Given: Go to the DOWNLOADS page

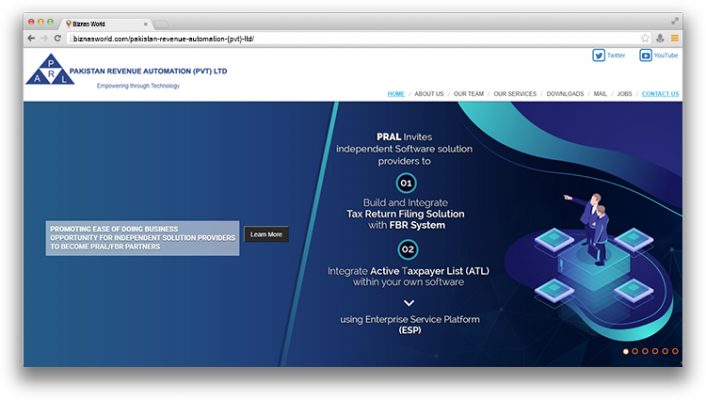Looking at the screenshot, I should tap(565, 94).
